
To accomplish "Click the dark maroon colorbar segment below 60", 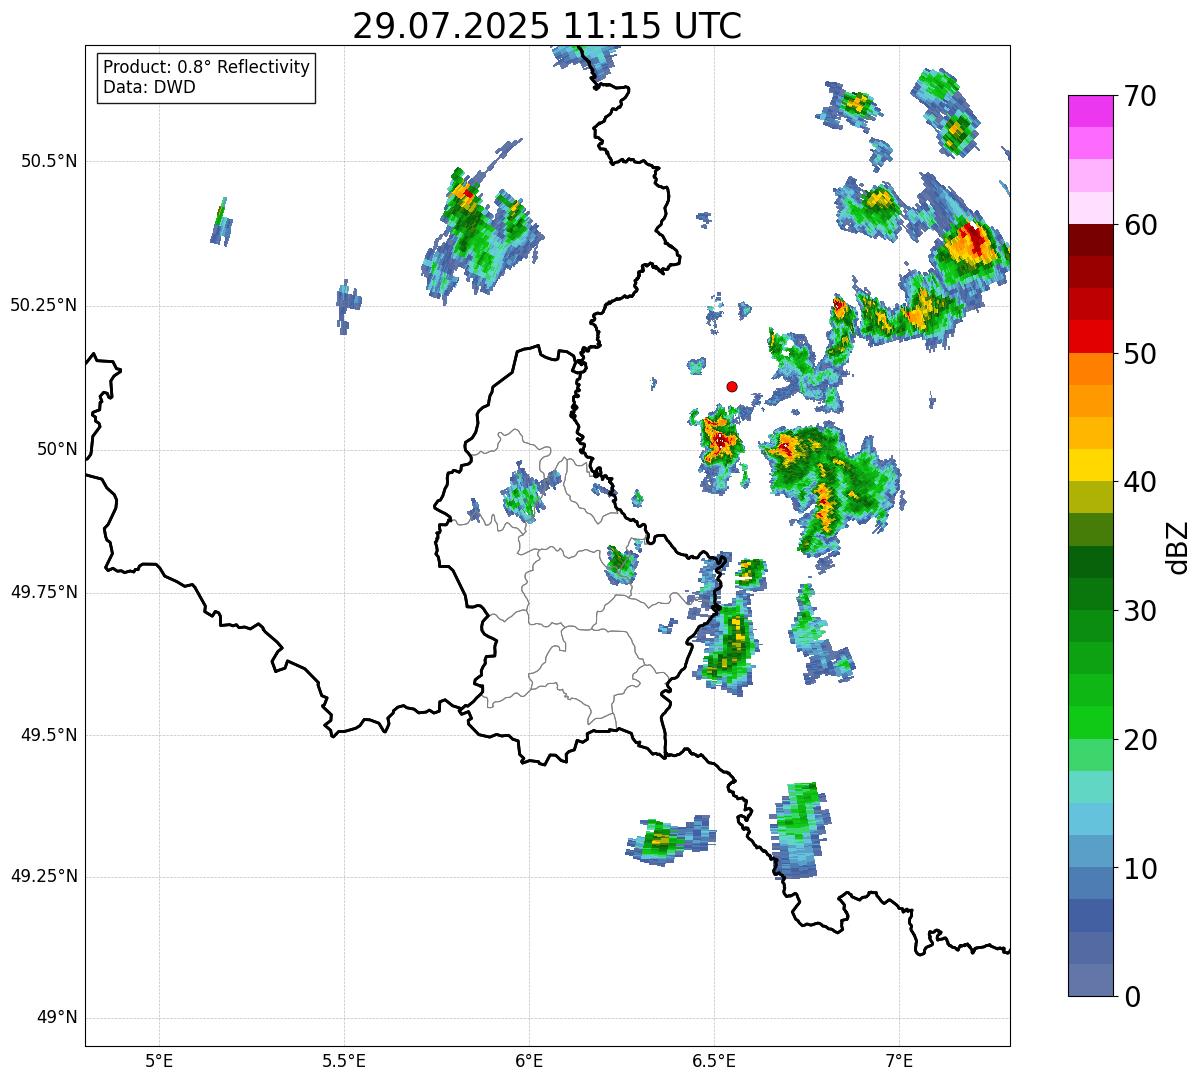I will point(1090,240).
